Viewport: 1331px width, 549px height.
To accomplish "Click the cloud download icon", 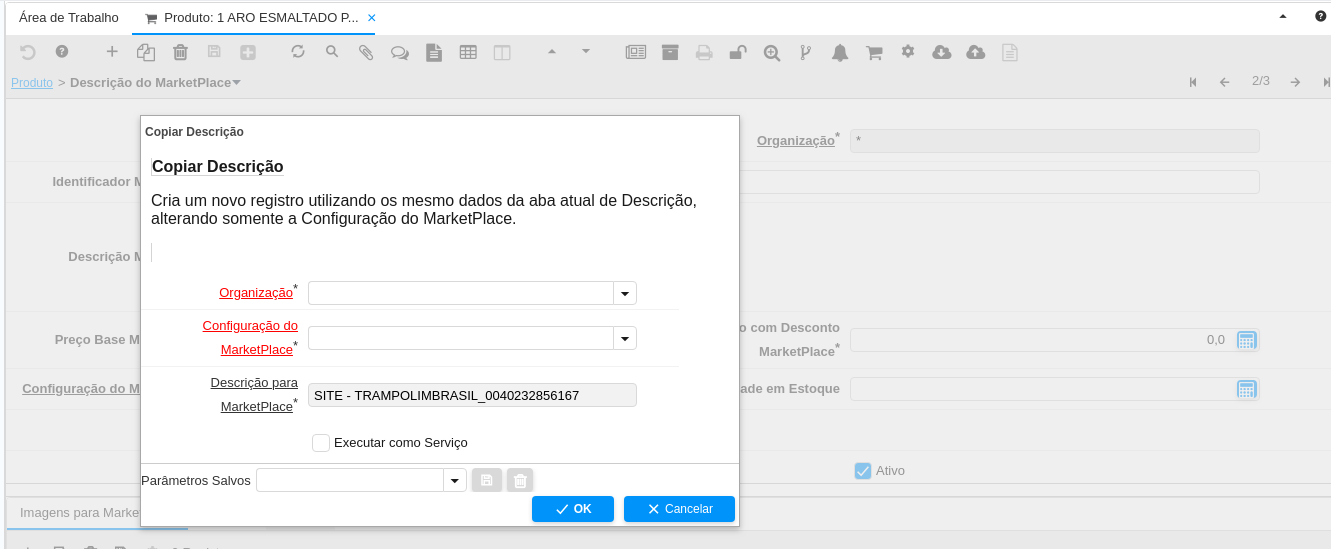I will (x=941, y=52).
